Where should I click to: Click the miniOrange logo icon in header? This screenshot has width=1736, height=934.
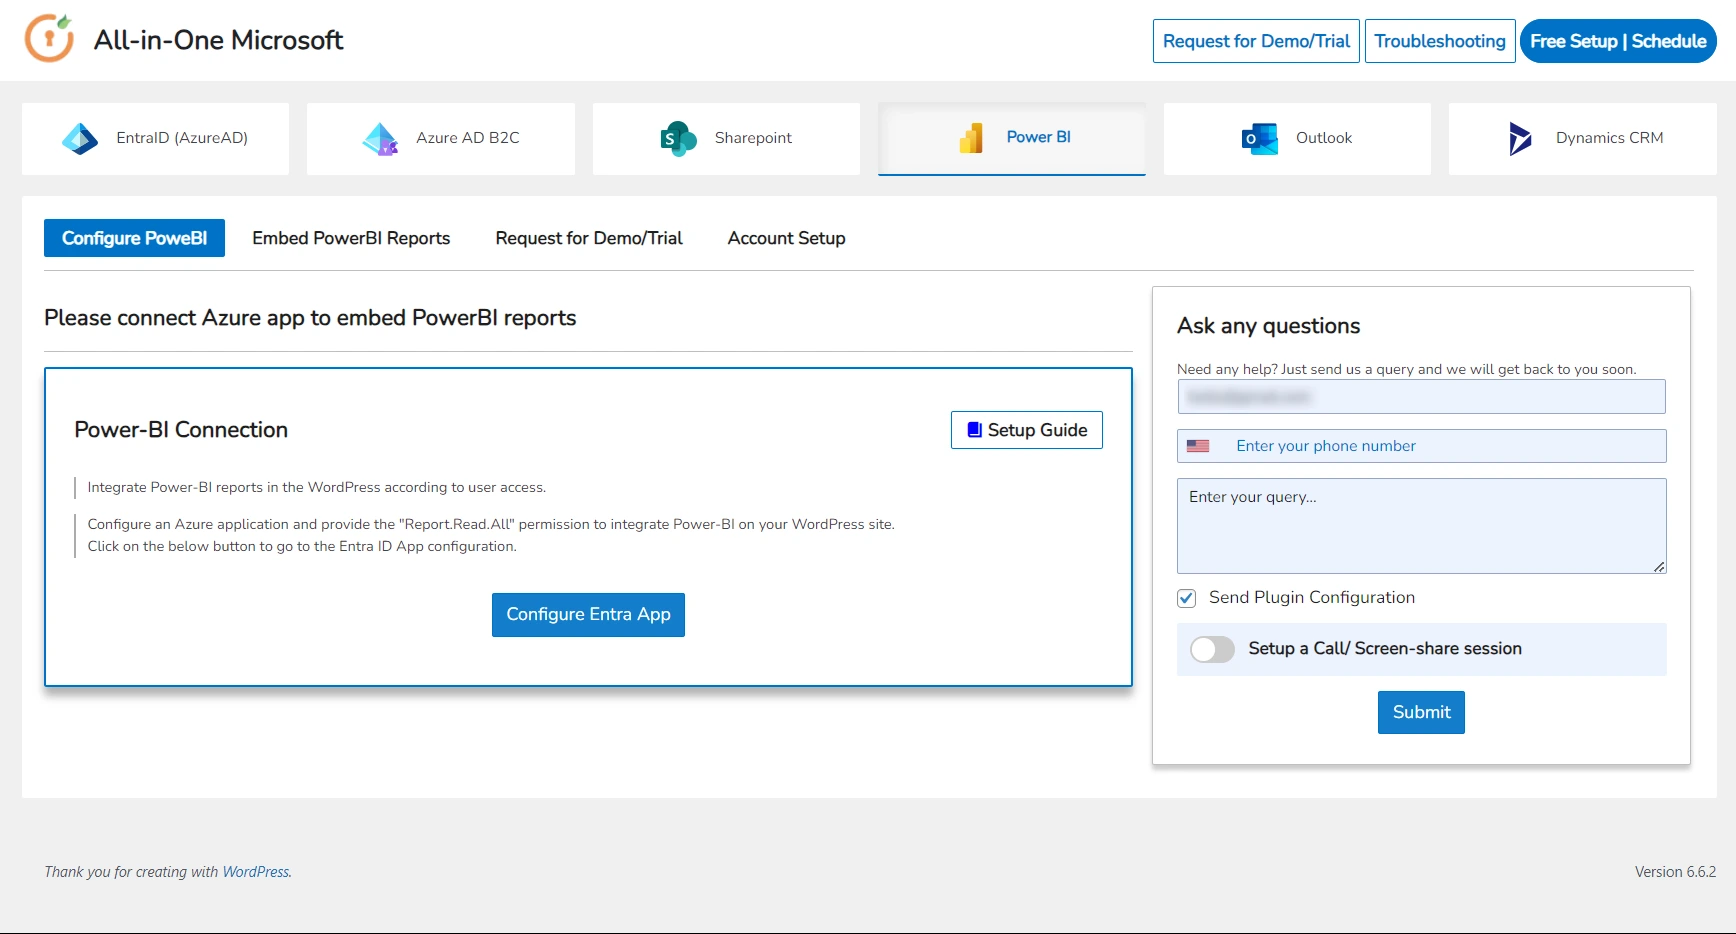tap(49, 39)
